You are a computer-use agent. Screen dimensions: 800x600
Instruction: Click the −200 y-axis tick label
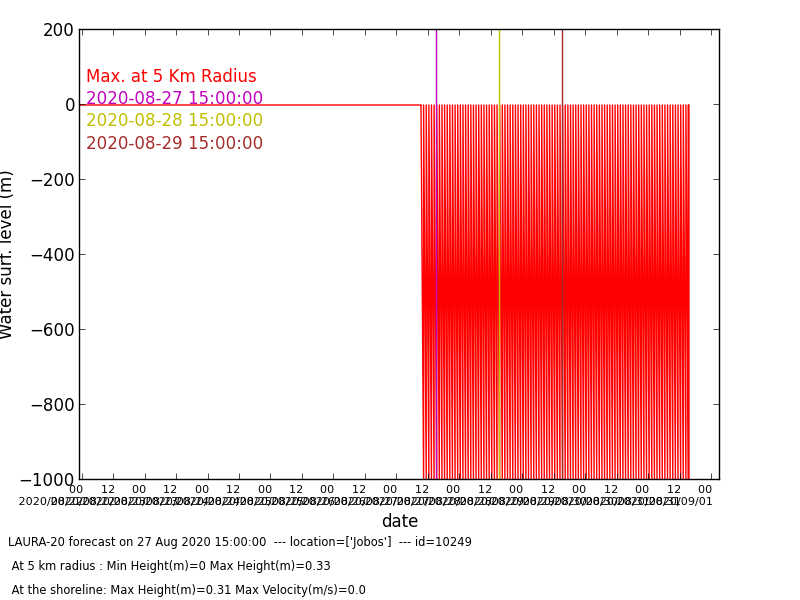(52, 180)
